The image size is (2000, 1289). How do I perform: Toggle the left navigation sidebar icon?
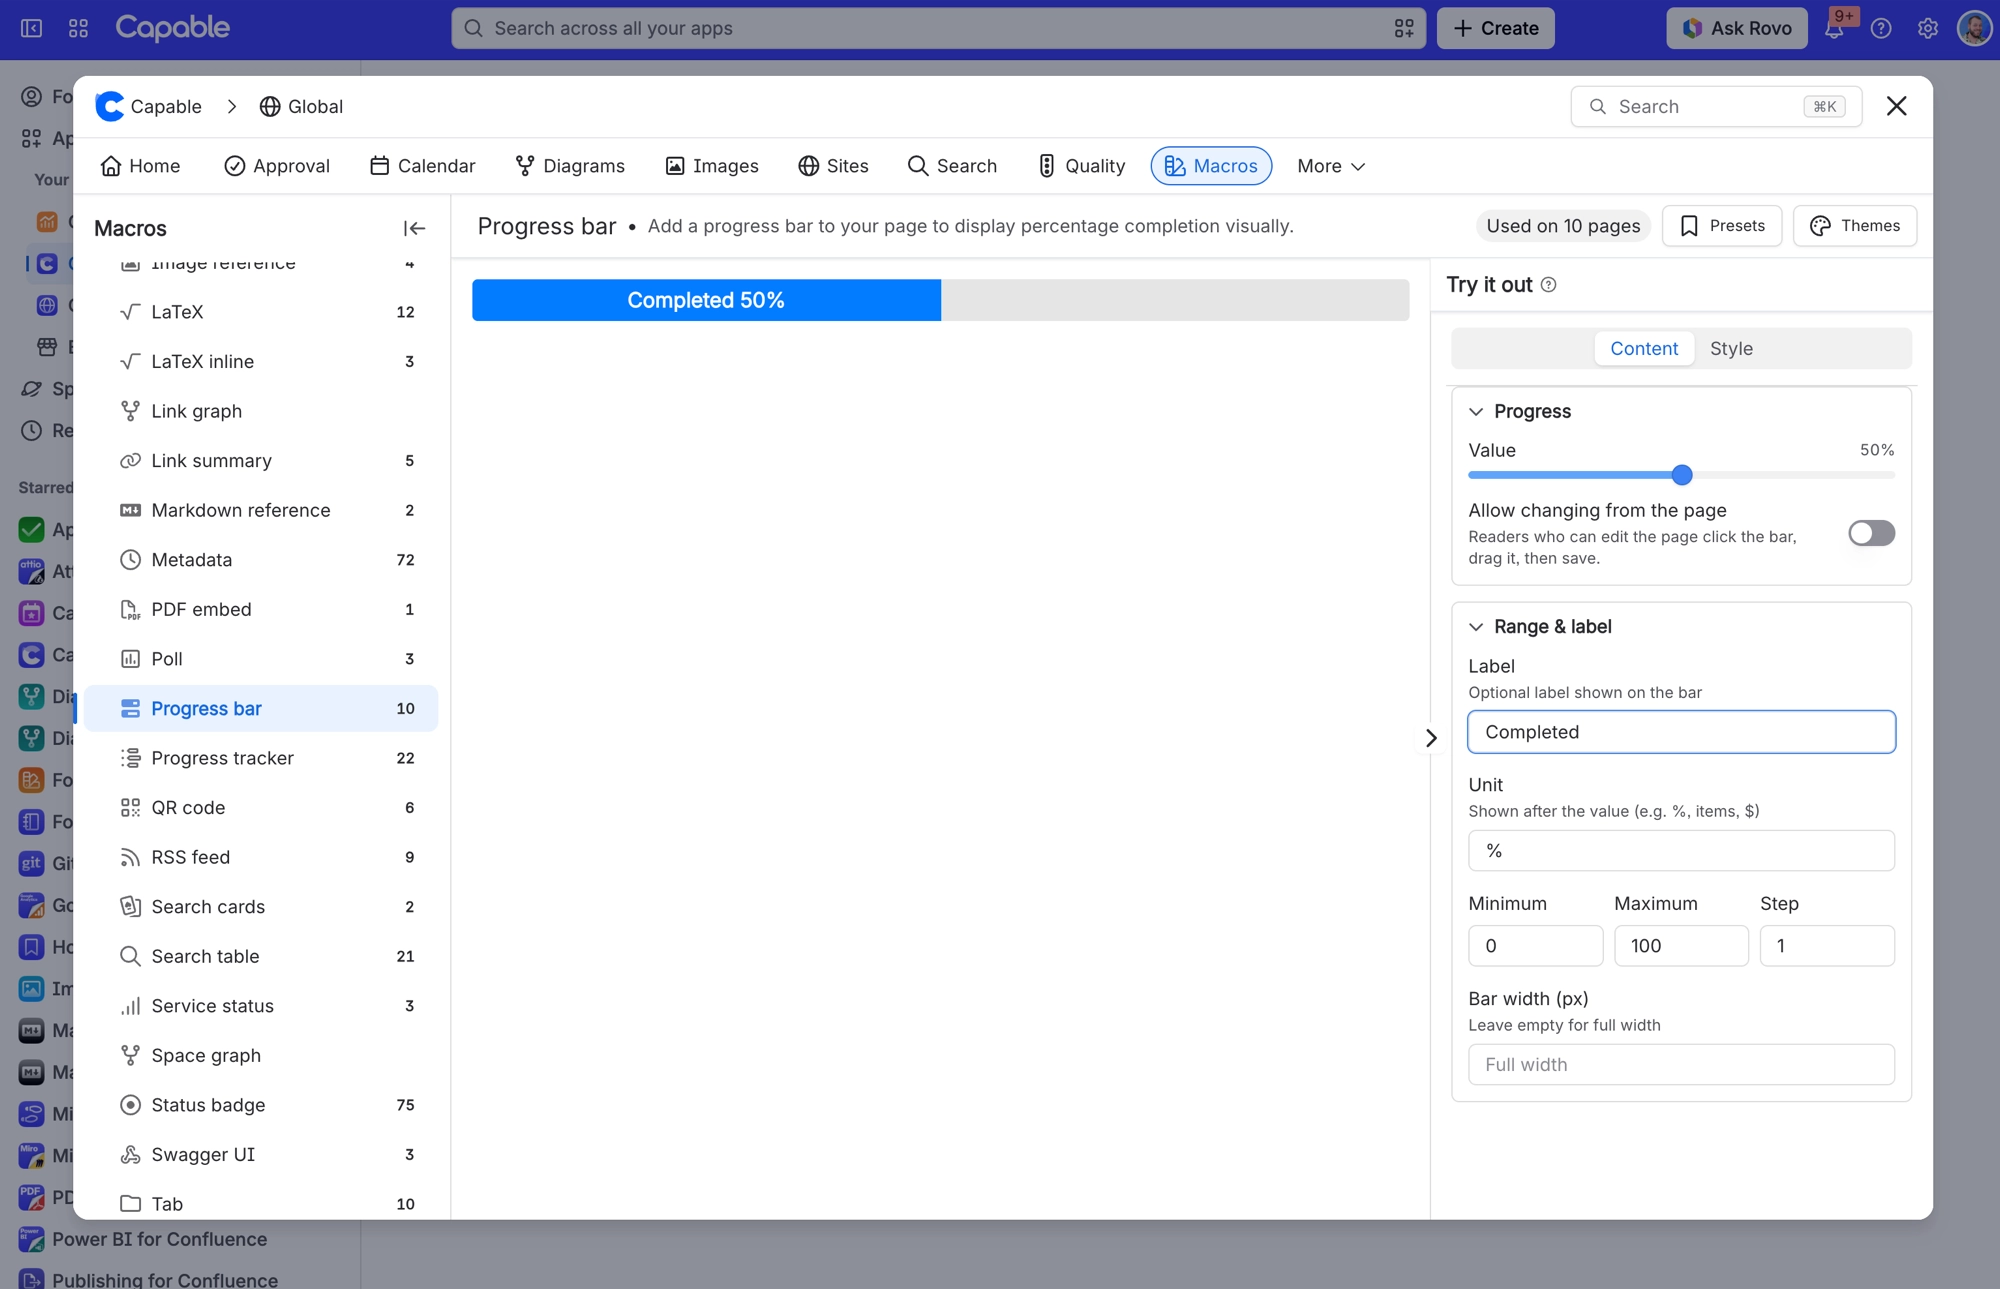[x=32, y=28]
